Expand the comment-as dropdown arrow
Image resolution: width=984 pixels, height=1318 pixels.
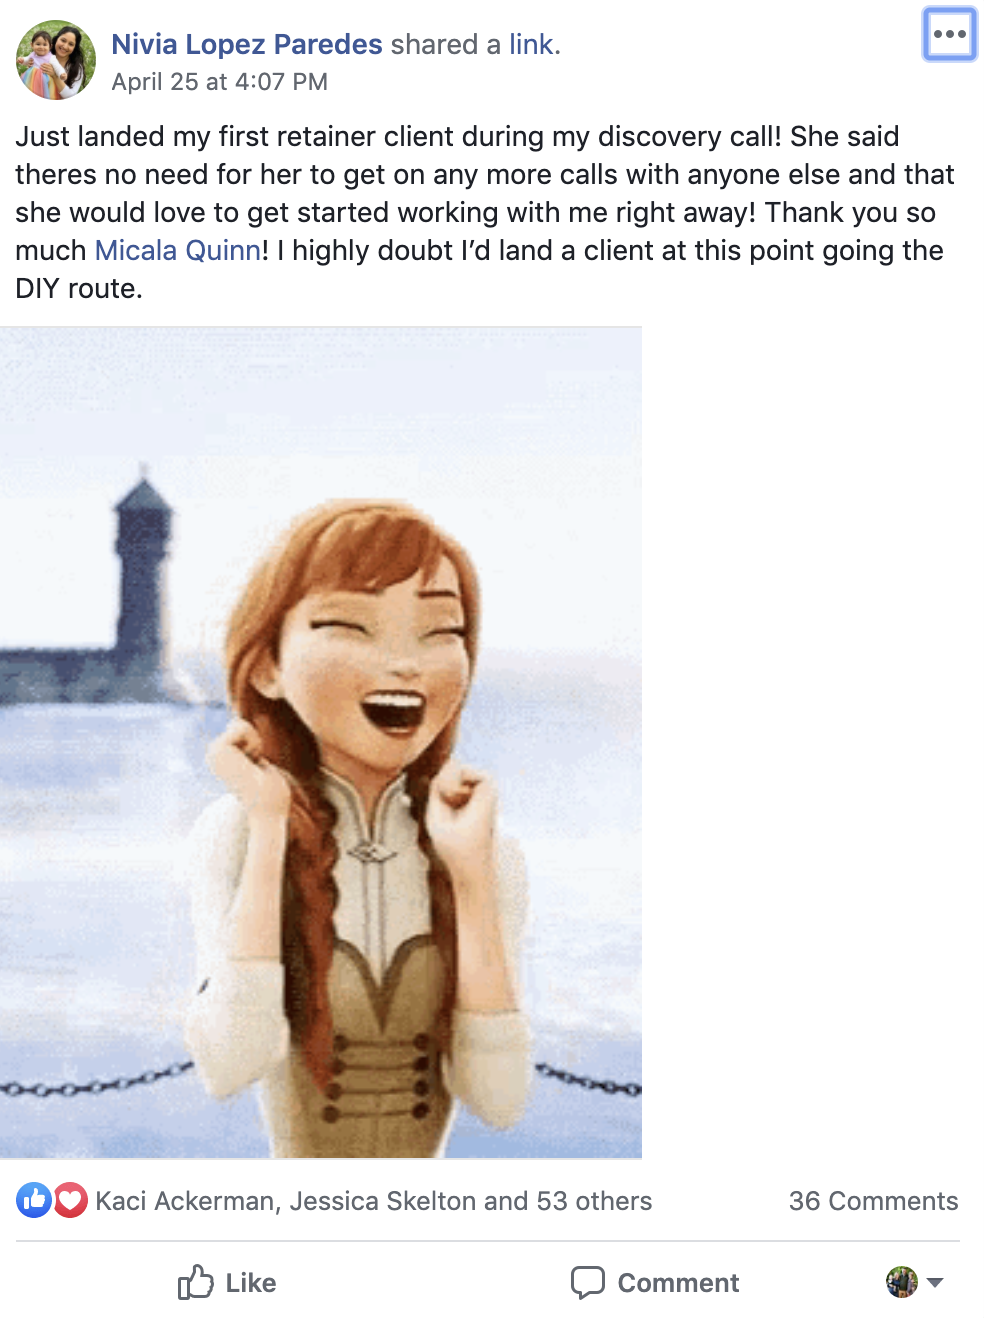[x=935, y=1282]
